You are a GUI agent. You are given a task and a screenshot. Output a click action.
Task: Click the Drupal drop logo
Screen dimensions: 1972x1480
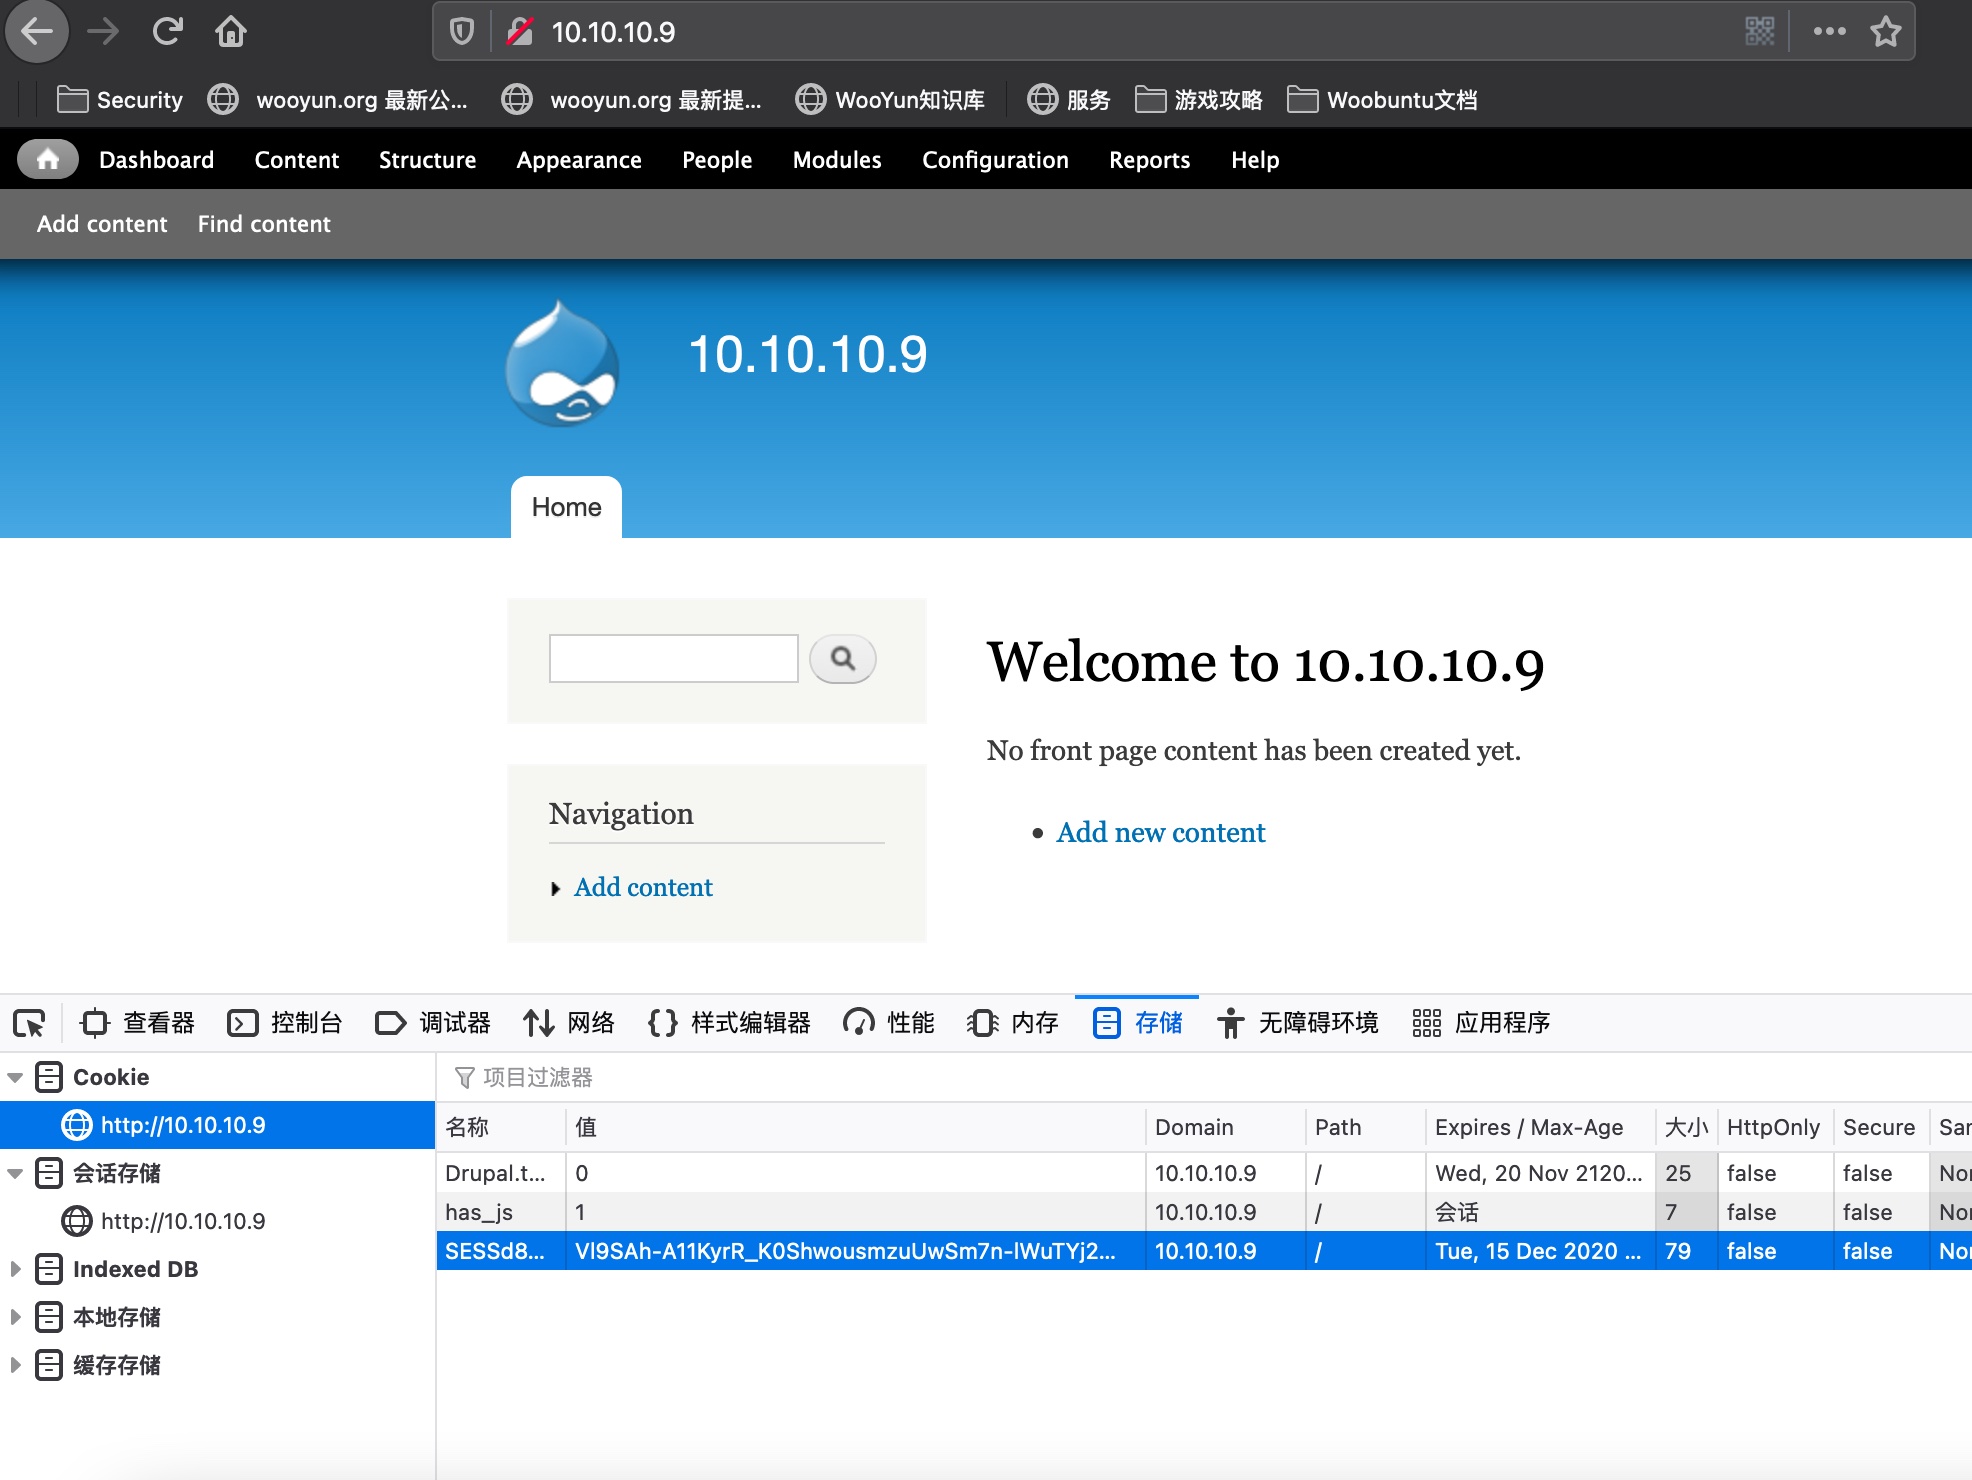click(562, 364)
